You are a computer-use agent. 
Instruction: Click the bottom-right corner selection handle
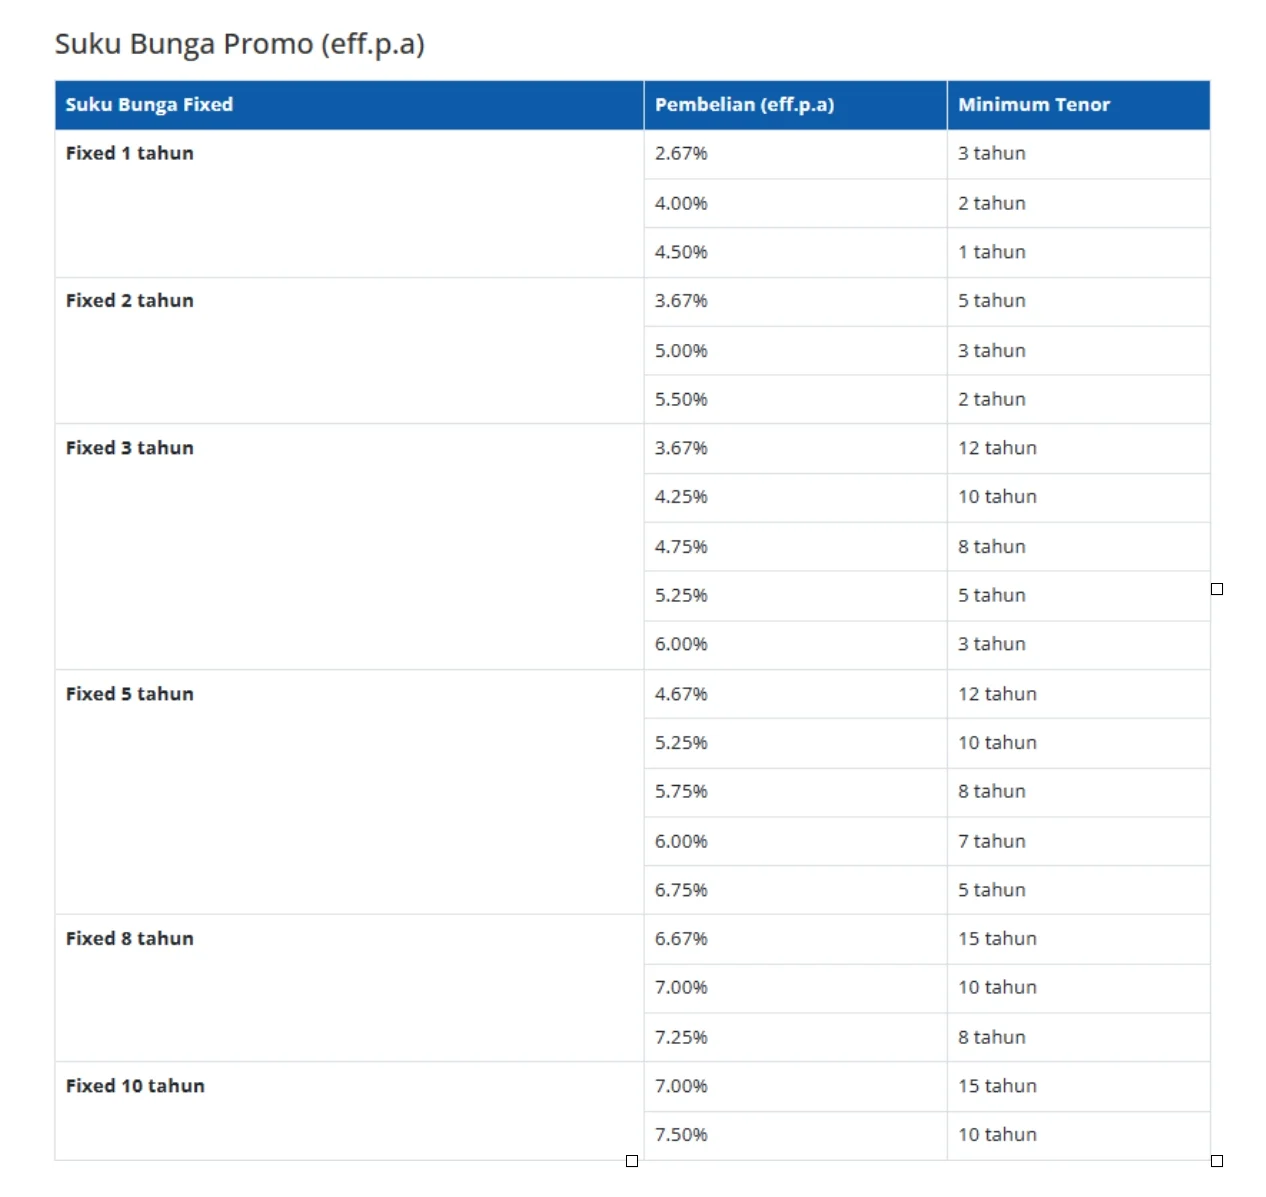coord(1217,1161)
